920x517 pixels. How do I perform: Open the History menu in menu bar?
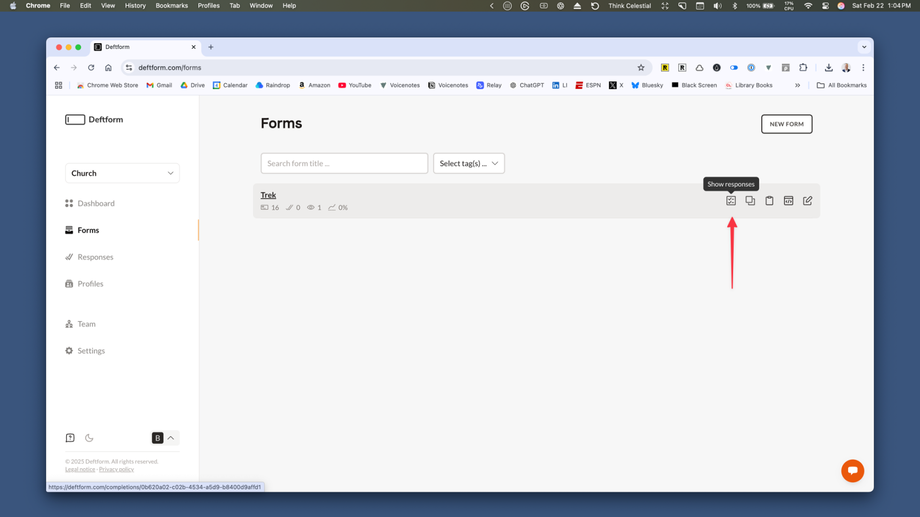point(135,5)
